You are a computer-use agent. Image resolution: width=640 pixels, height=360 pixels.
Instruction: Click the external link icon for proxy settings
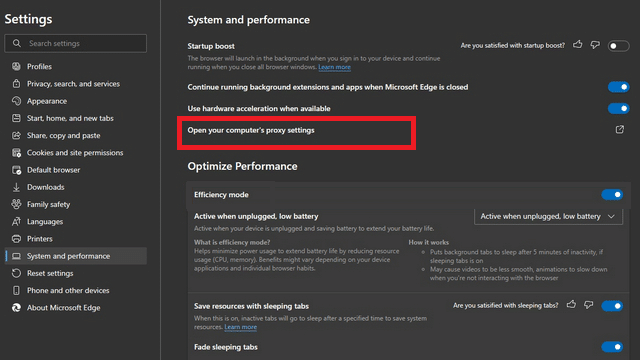(x=620, y=129)
